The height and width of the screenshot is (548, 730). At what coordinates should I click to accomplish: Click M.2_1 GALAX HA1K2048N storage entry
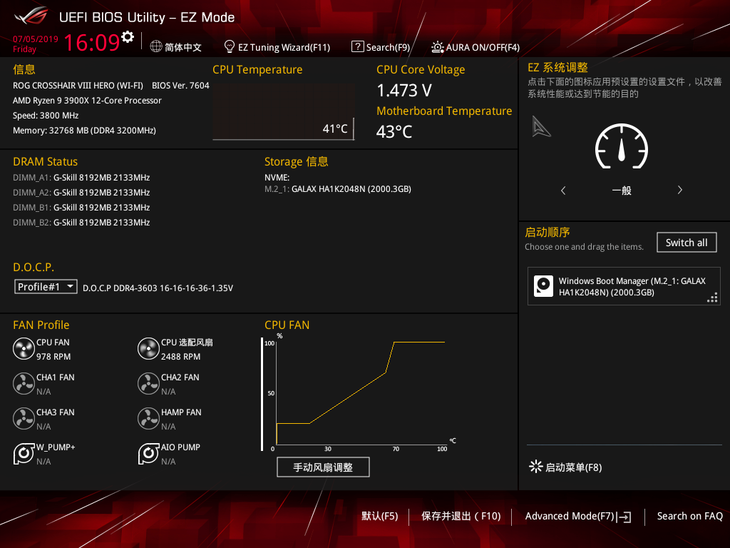(338, 189)
